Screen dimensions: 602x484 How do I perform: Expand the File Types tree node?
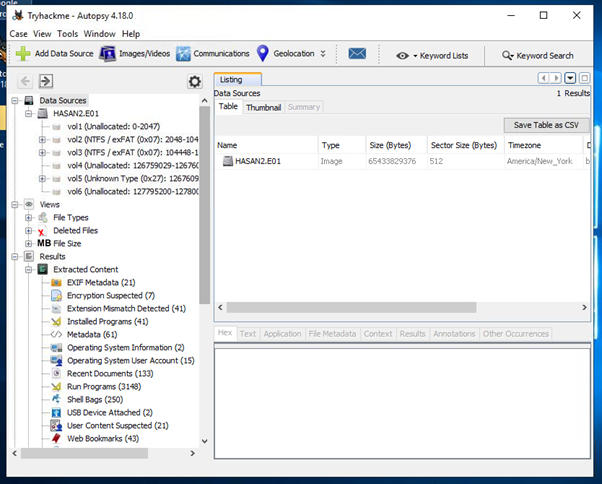[29, 217]
